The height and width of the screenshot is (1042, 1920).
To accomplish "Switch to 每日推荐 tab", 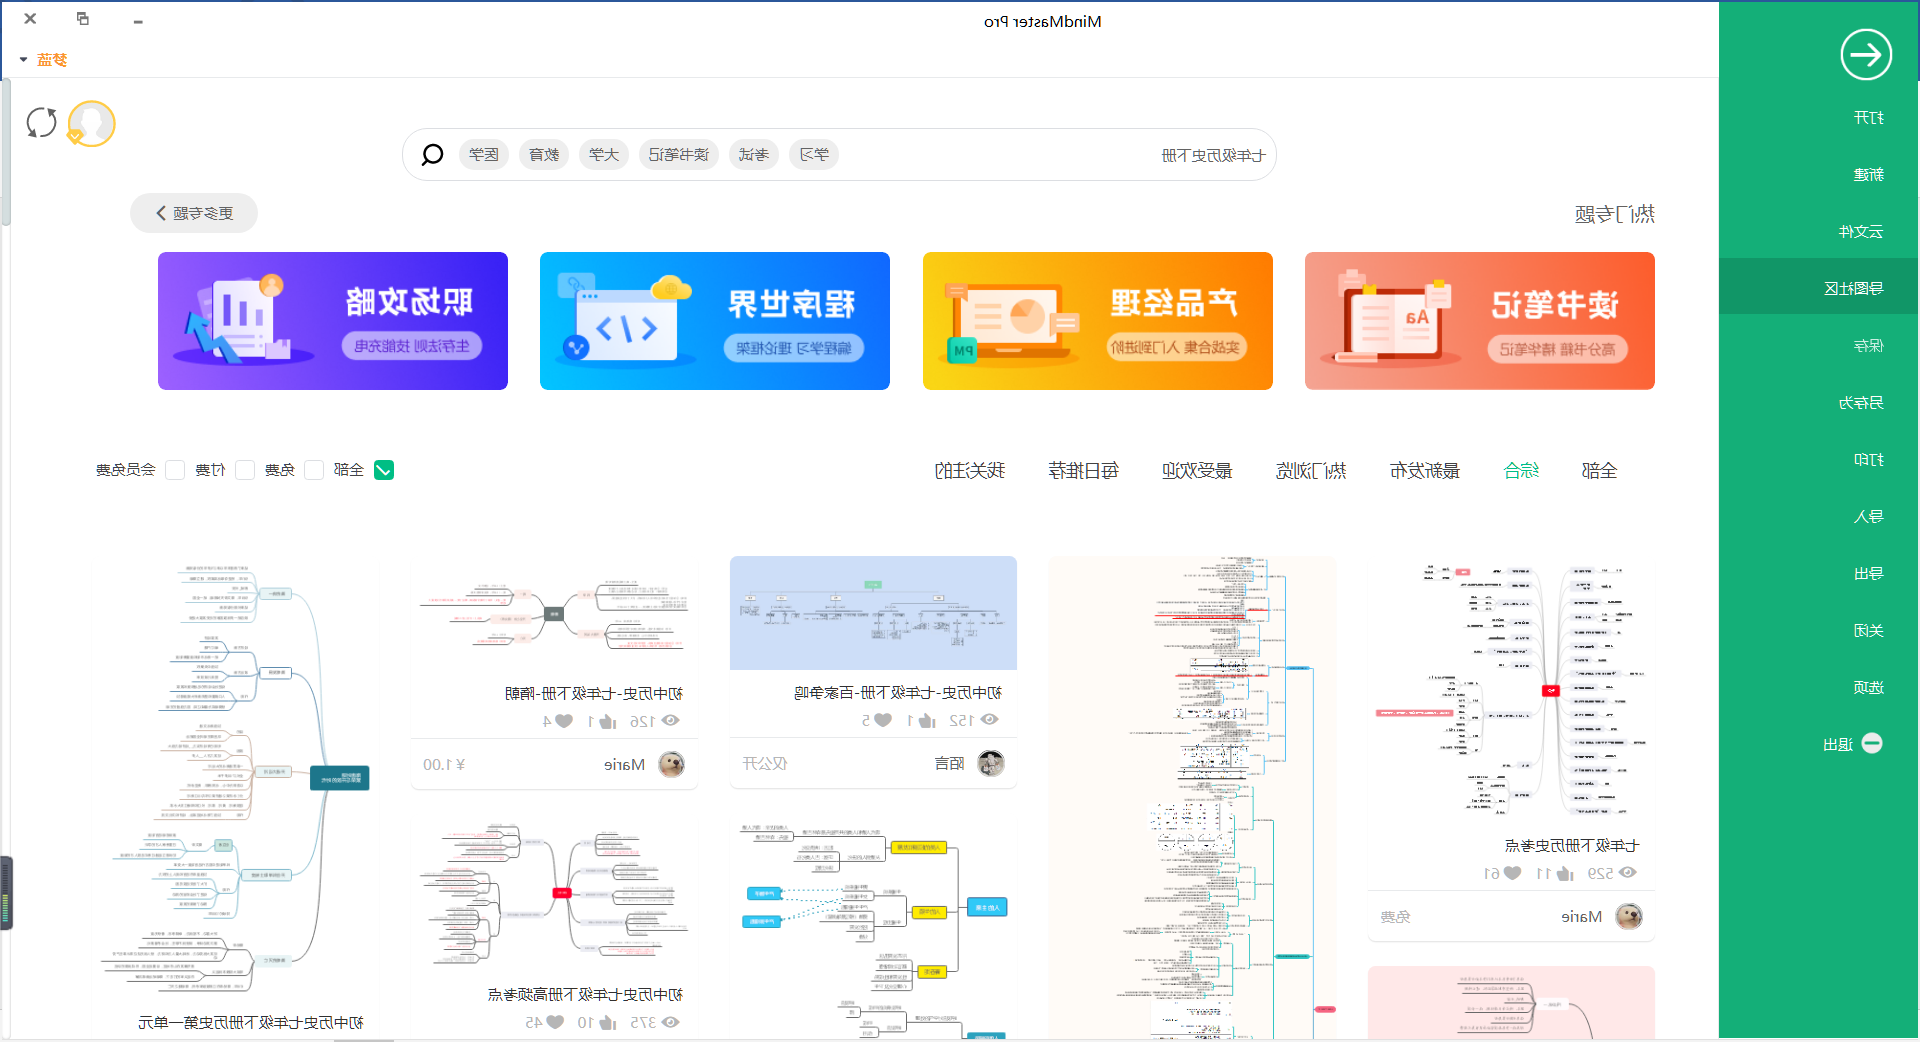I will pos(1083,470).
